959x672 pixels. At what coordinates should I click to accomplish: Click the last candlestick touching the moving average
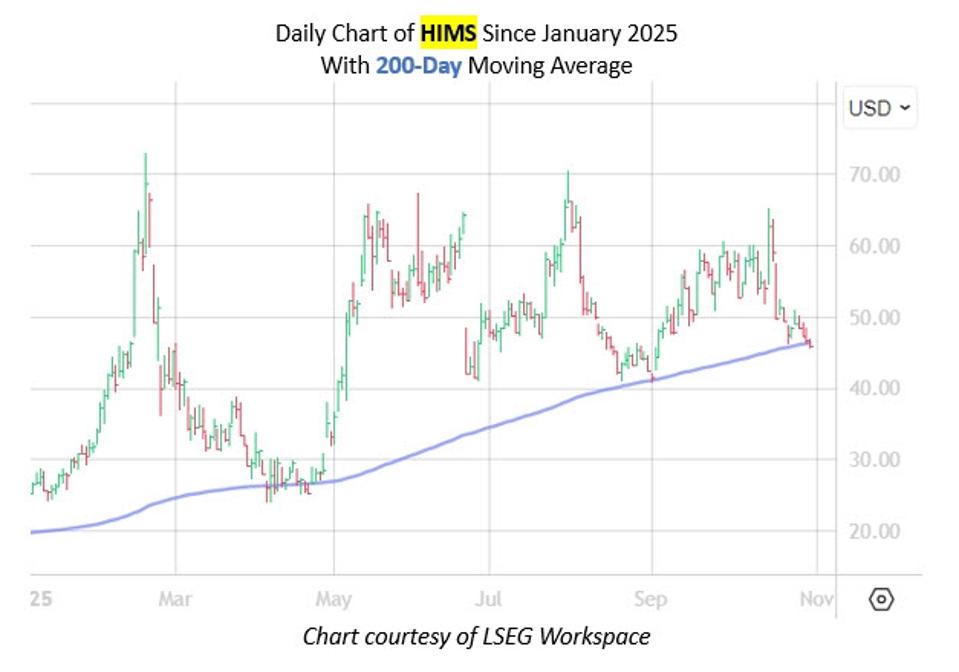[809, 343]
